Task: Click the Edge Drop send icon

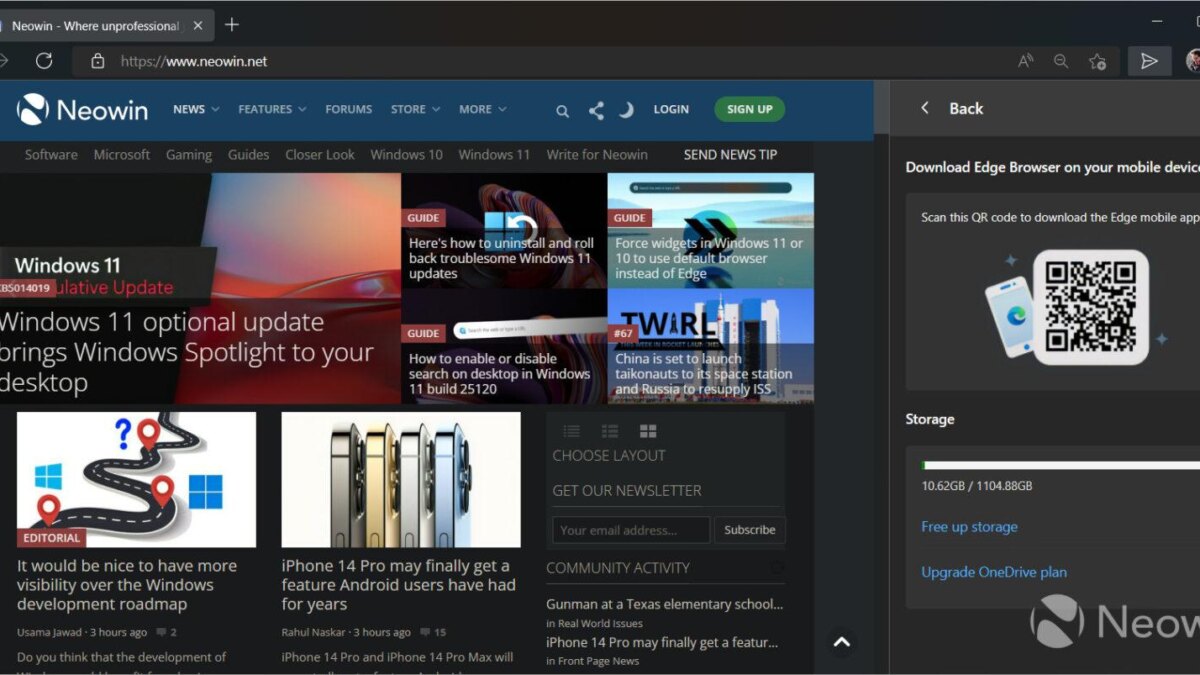Action: click(1149, 61)
